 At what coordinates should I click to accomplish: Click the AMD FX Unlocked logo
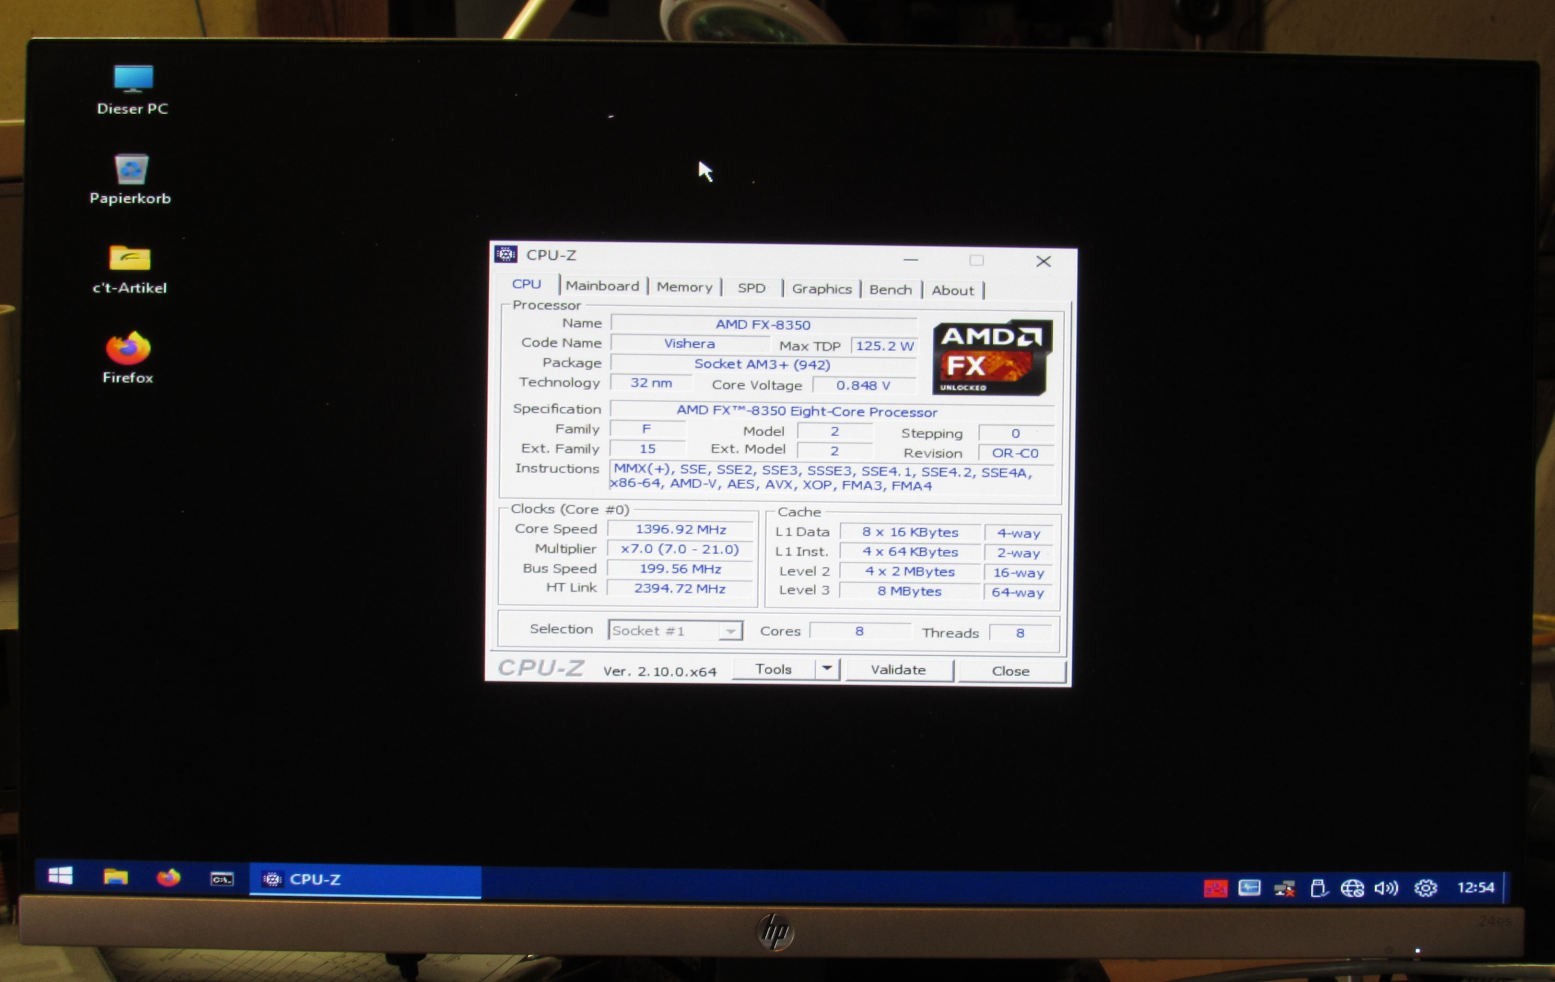(992, 357)
